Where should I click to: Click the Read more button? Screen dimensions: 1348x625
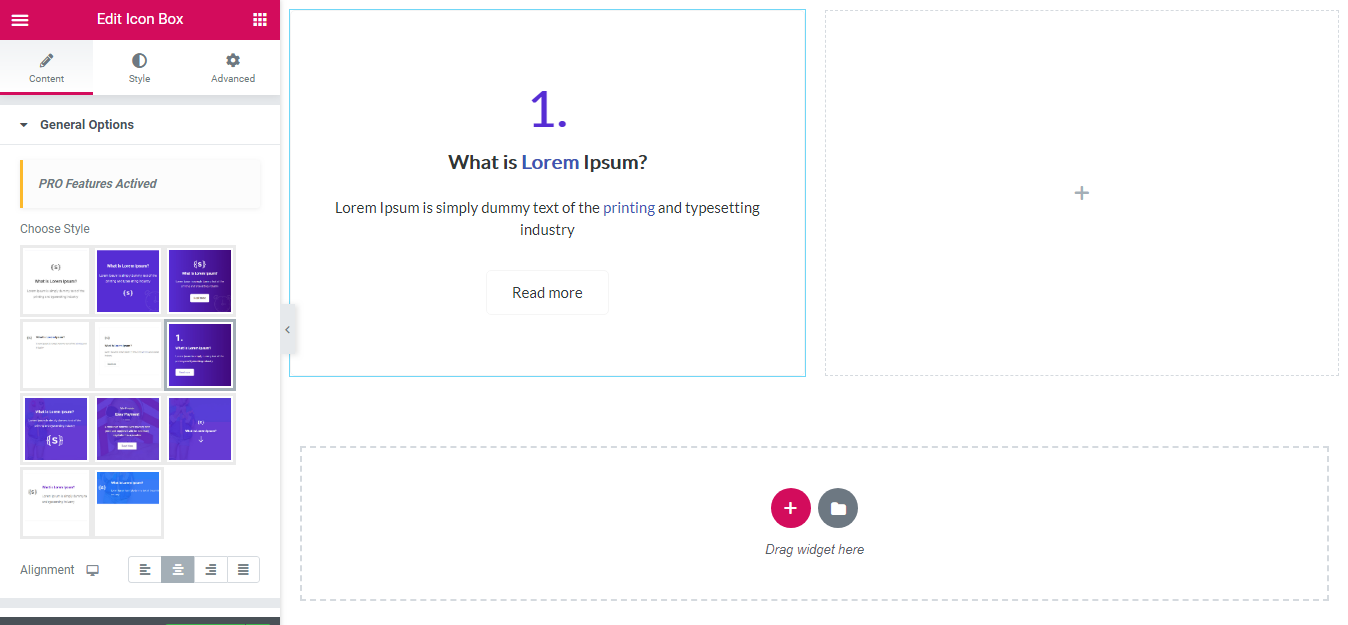tap(547, 293)
